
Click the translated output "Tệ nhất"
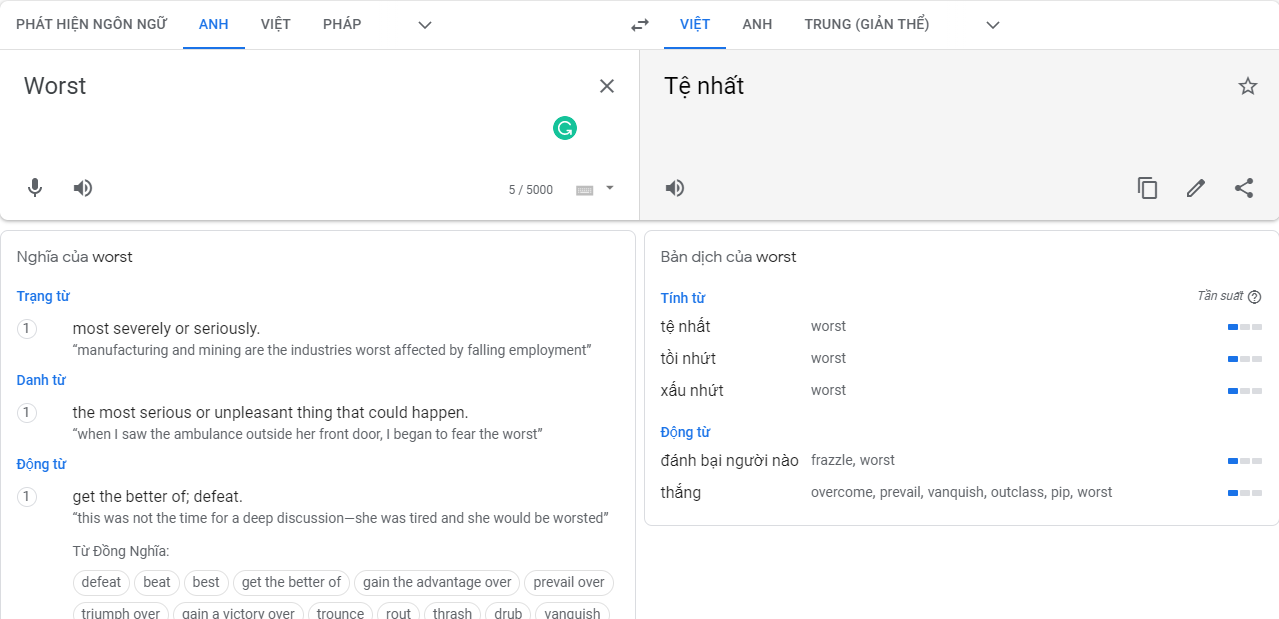704,87
